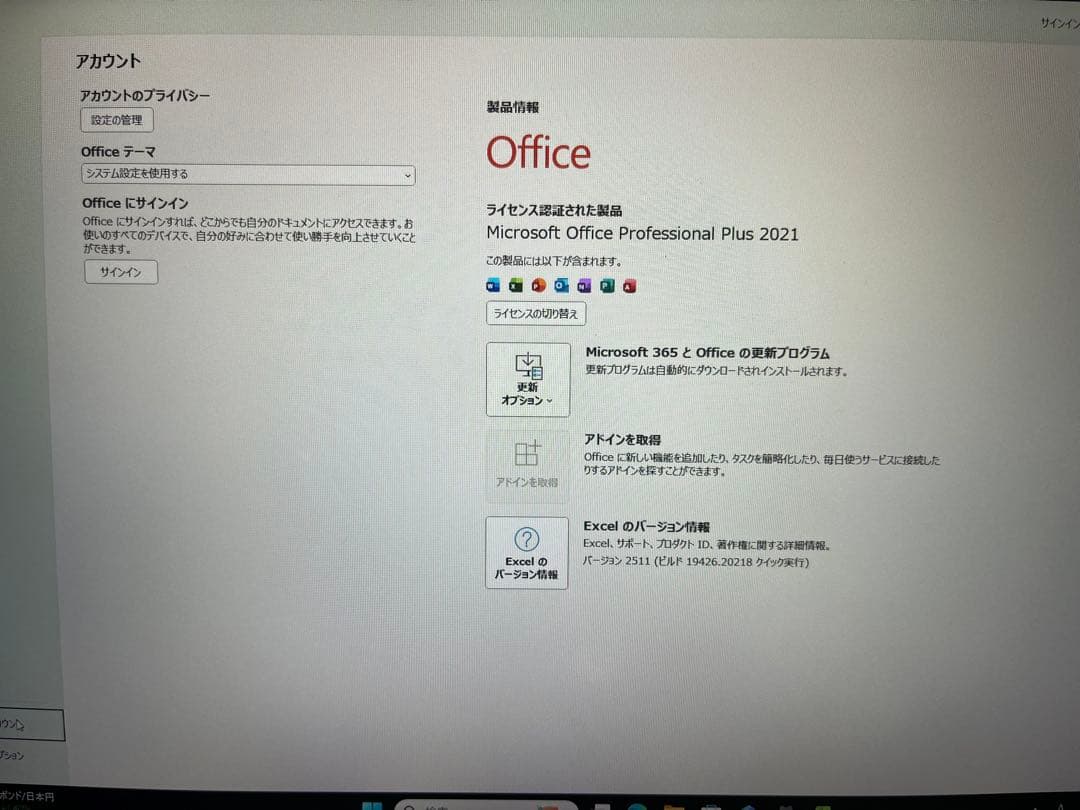Viewport: 1080px width, 810px height.
Task: Click the PowerPoint icon in included products
Action: point(538,285)
